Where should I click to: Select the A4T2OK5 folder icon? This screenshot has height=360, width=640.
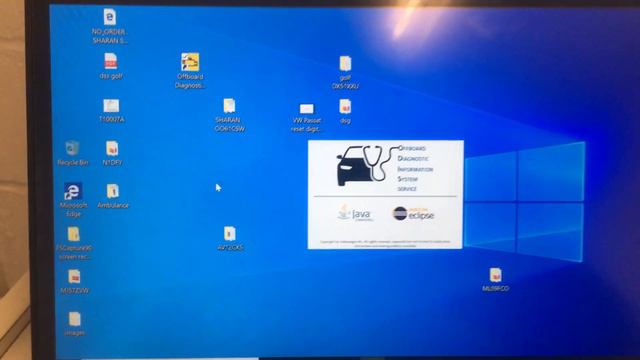coord(229,234)
